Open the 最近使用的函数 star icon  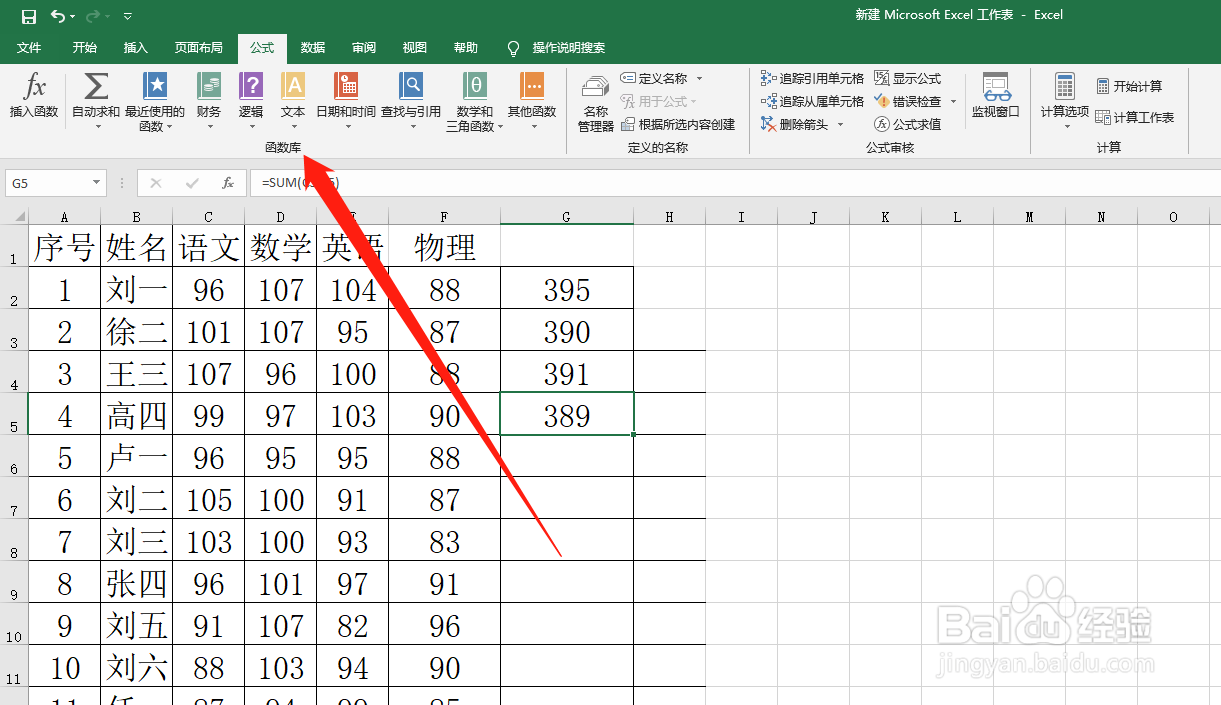pos(155,87)
